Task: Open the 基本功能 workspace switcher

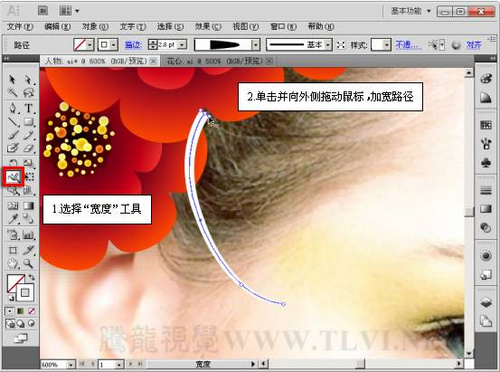Action: [411, 11]
